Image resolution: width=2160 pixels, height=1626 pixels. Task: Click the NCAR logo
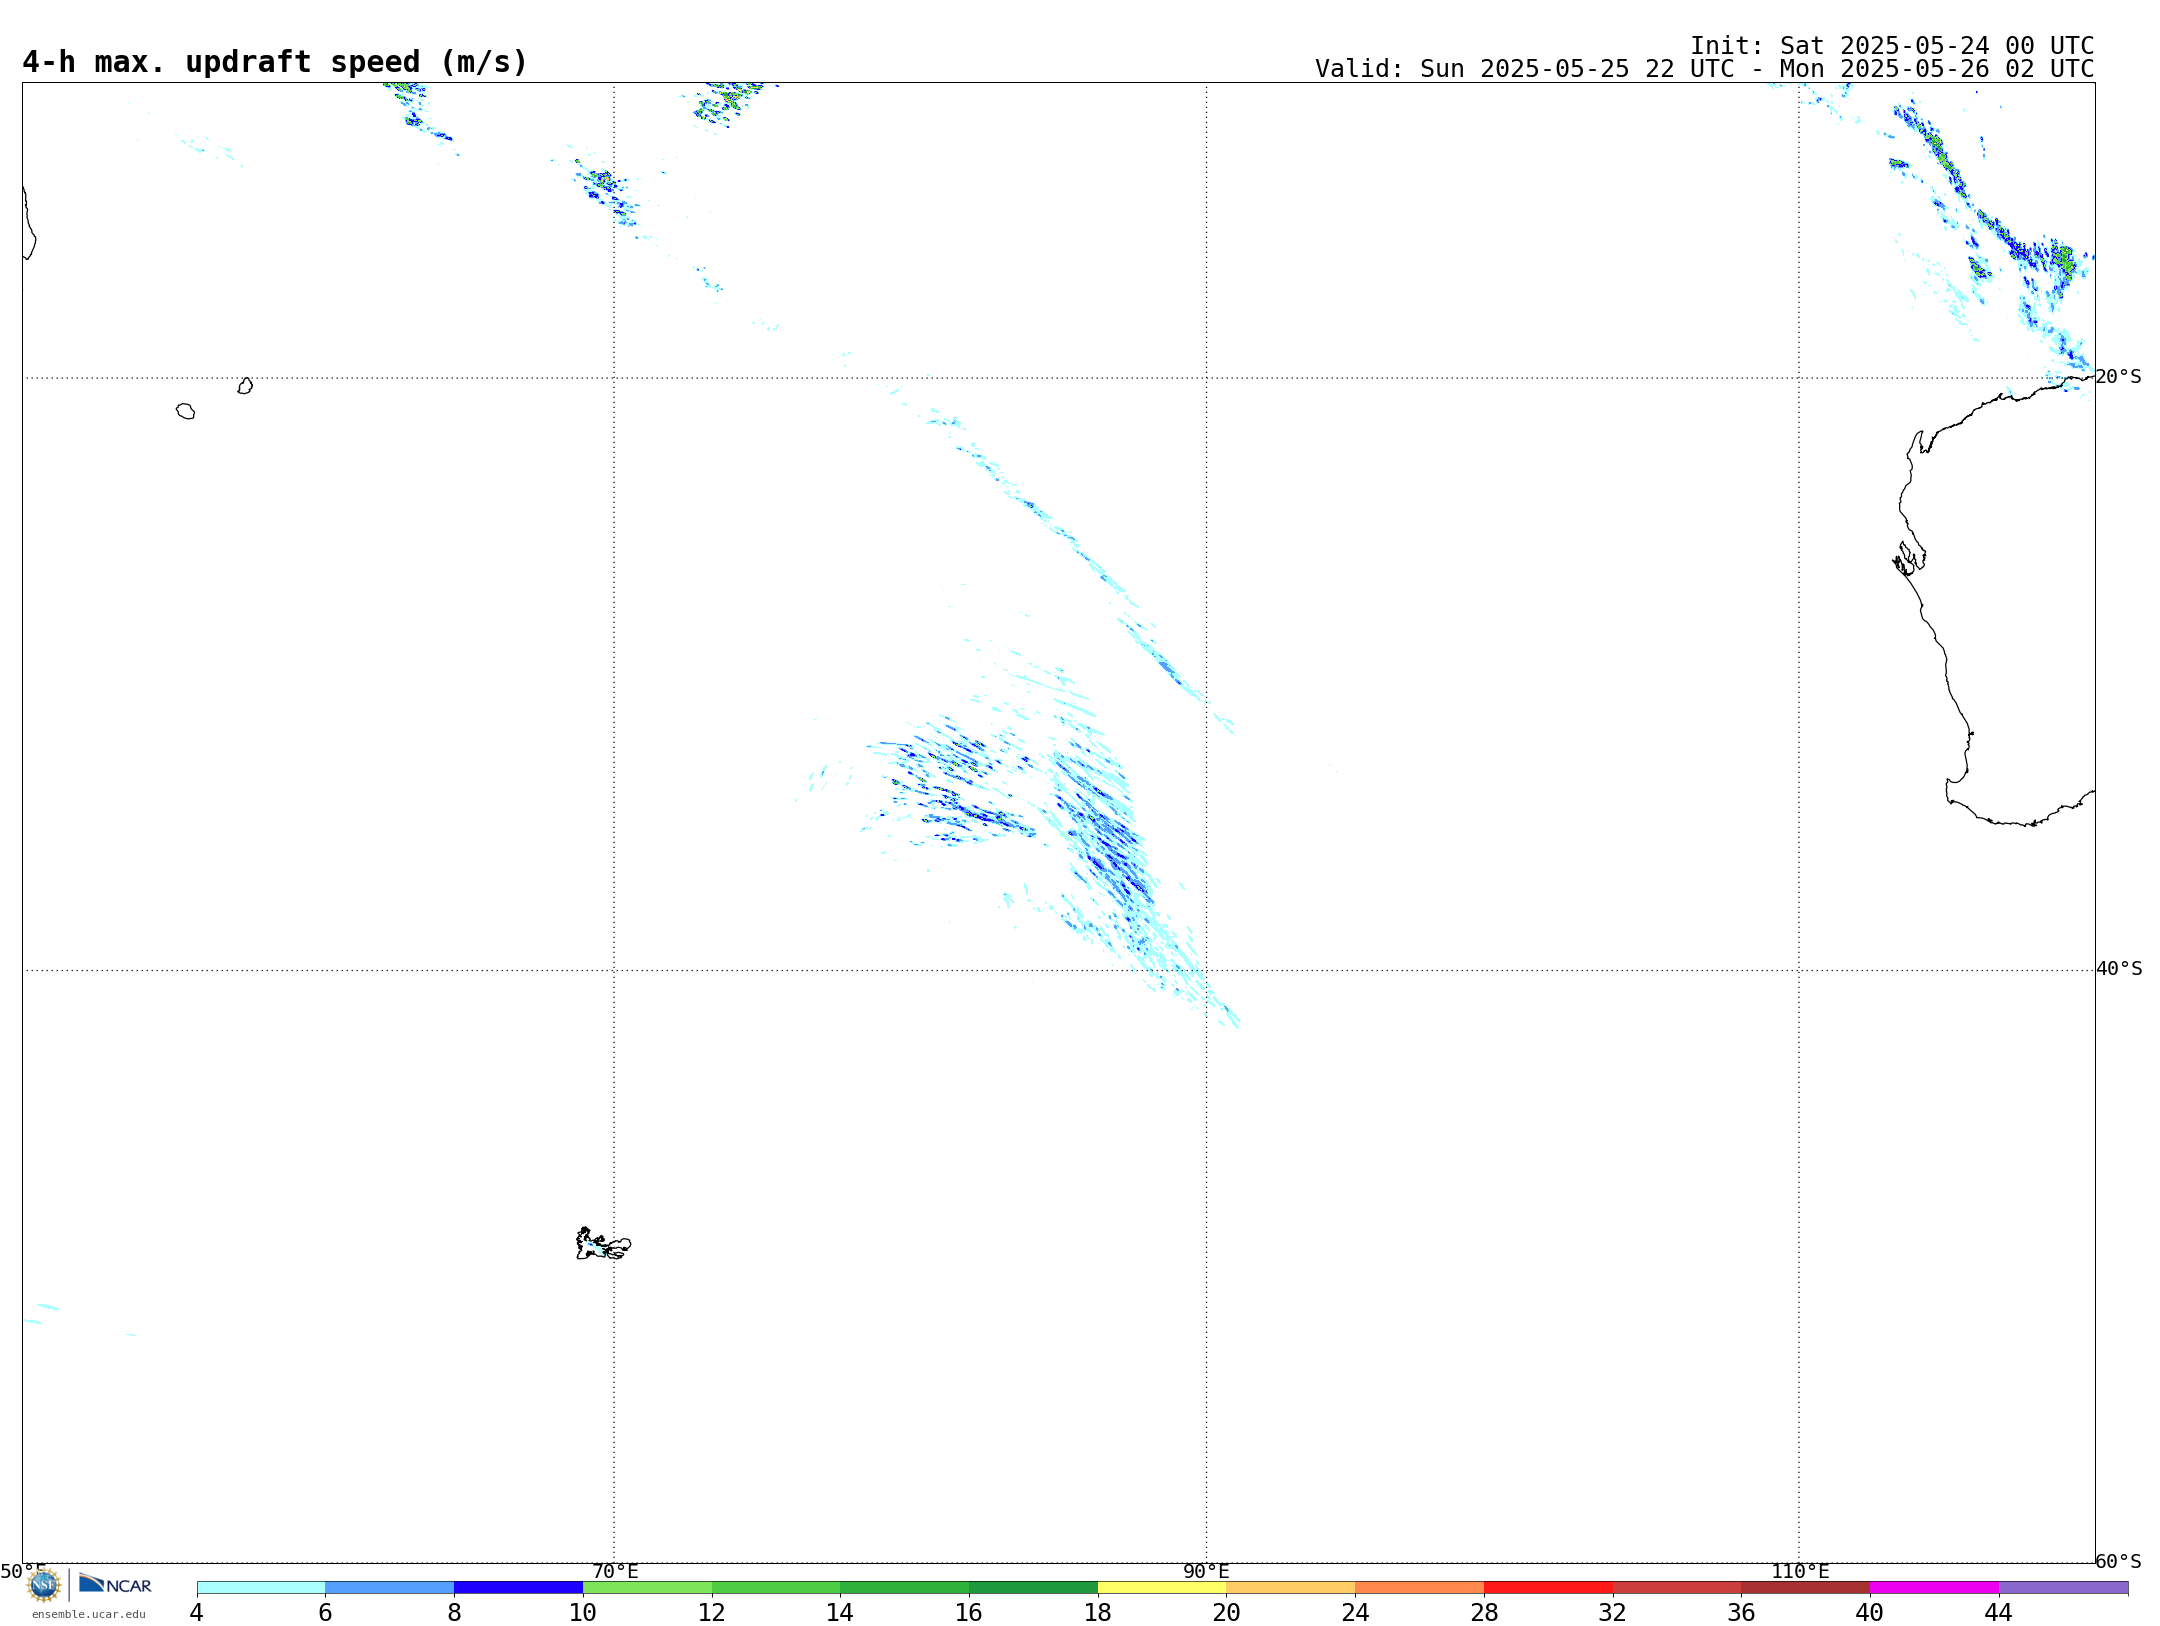coord(115,1585)
